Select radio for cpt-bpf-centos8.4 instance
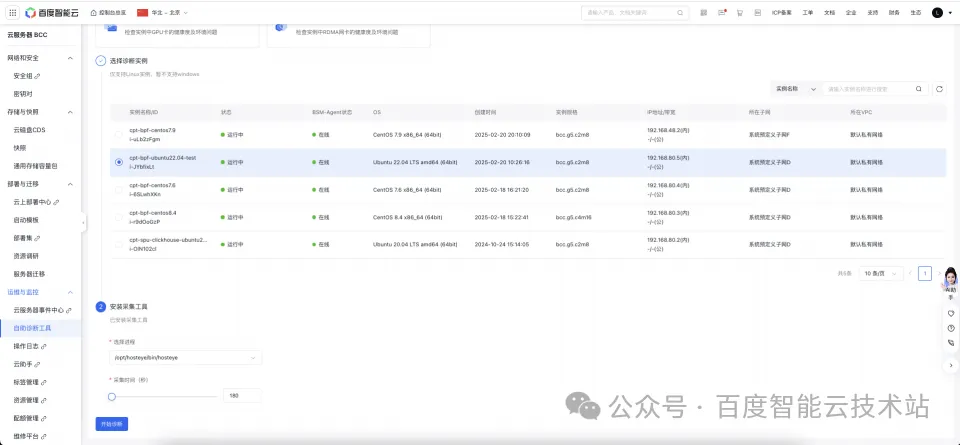This screenshot has width=960, height=445. [119, 217]
